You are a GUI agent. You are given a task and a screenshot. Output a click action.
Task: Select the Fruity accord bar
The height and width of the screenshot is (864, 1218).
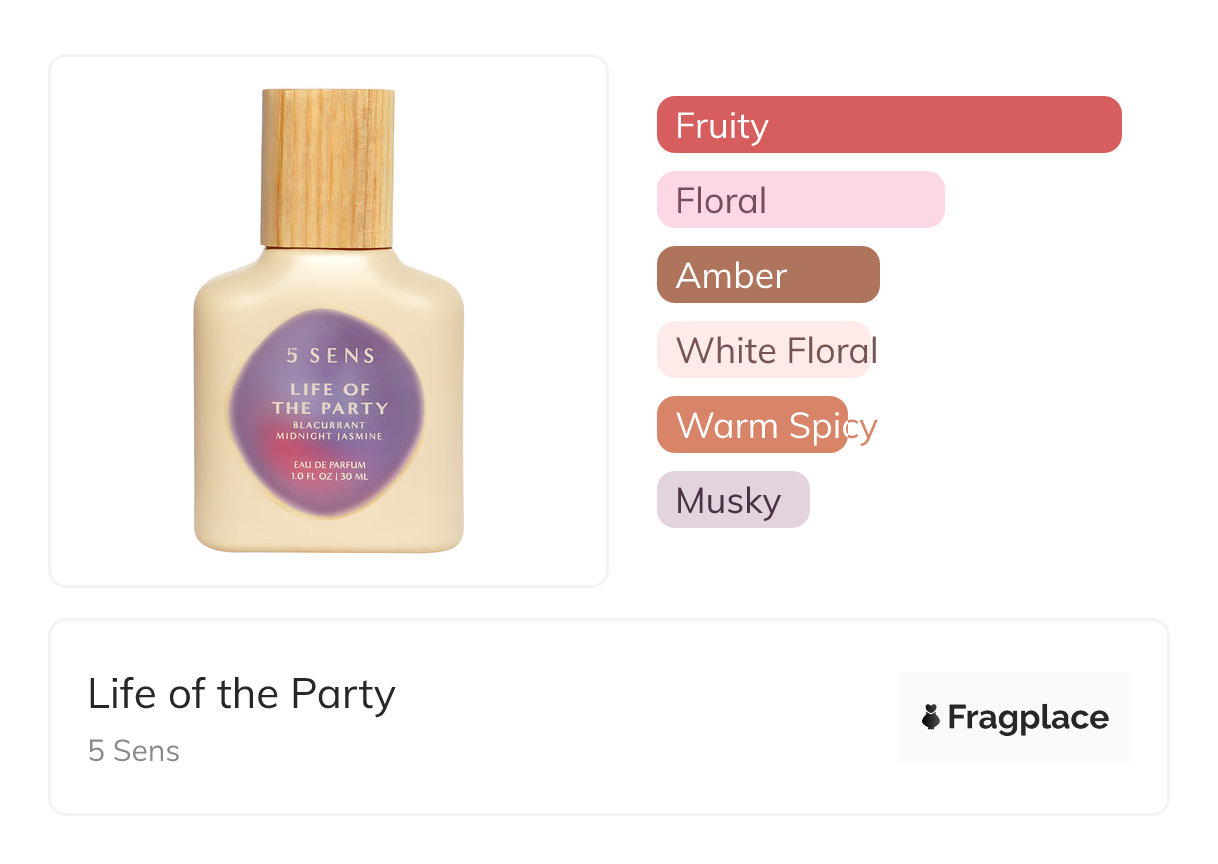[x=889, y=125]
